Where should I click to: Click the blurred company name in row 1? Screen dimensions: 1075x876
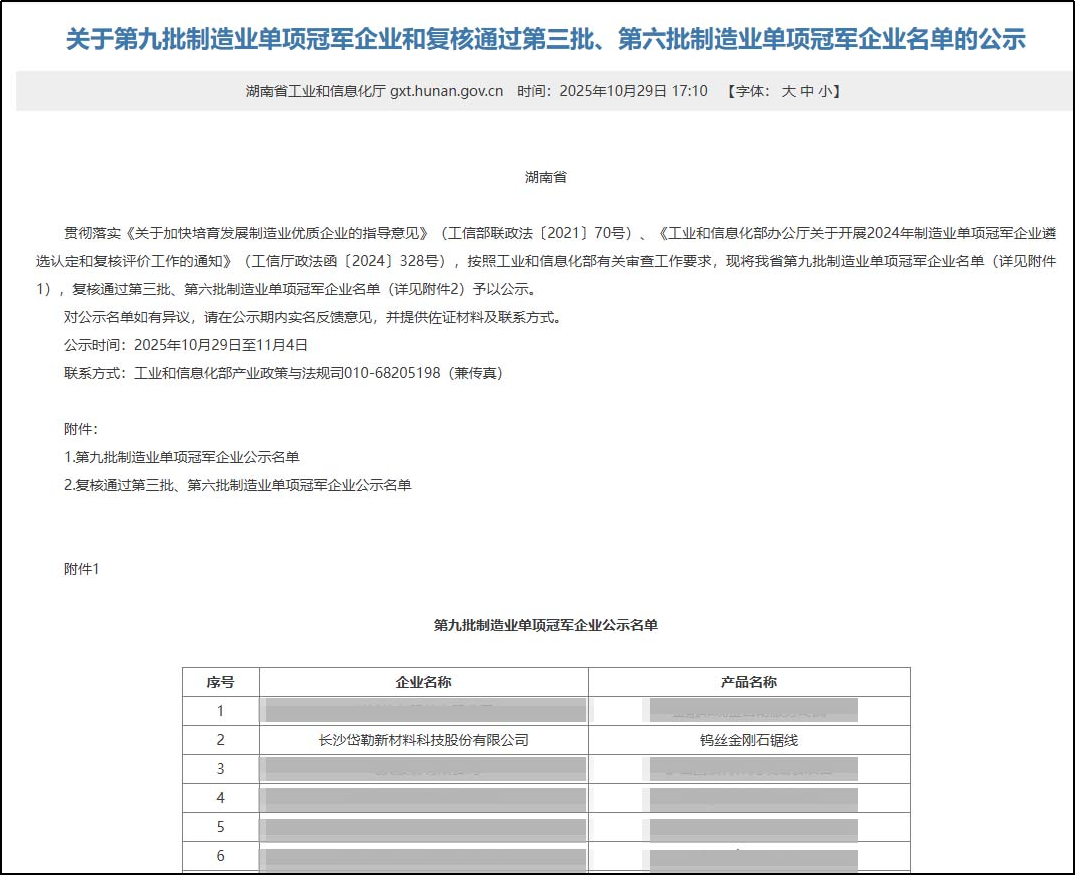tap(424, 711)
